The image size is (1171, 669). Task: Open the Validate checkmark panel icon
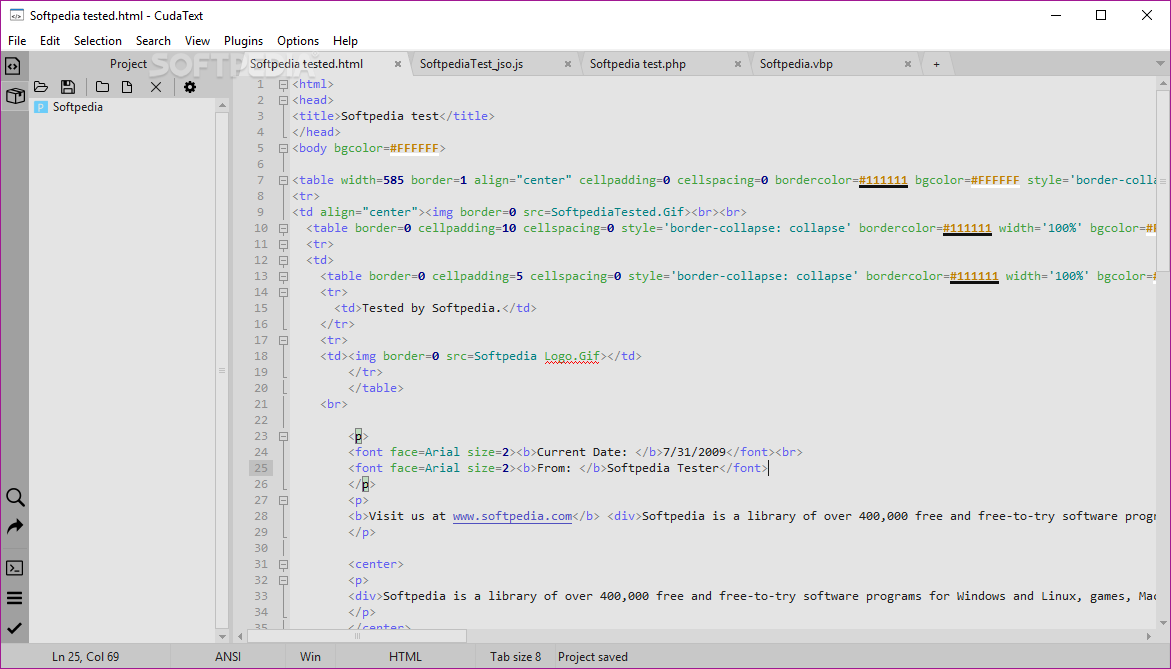15,629
